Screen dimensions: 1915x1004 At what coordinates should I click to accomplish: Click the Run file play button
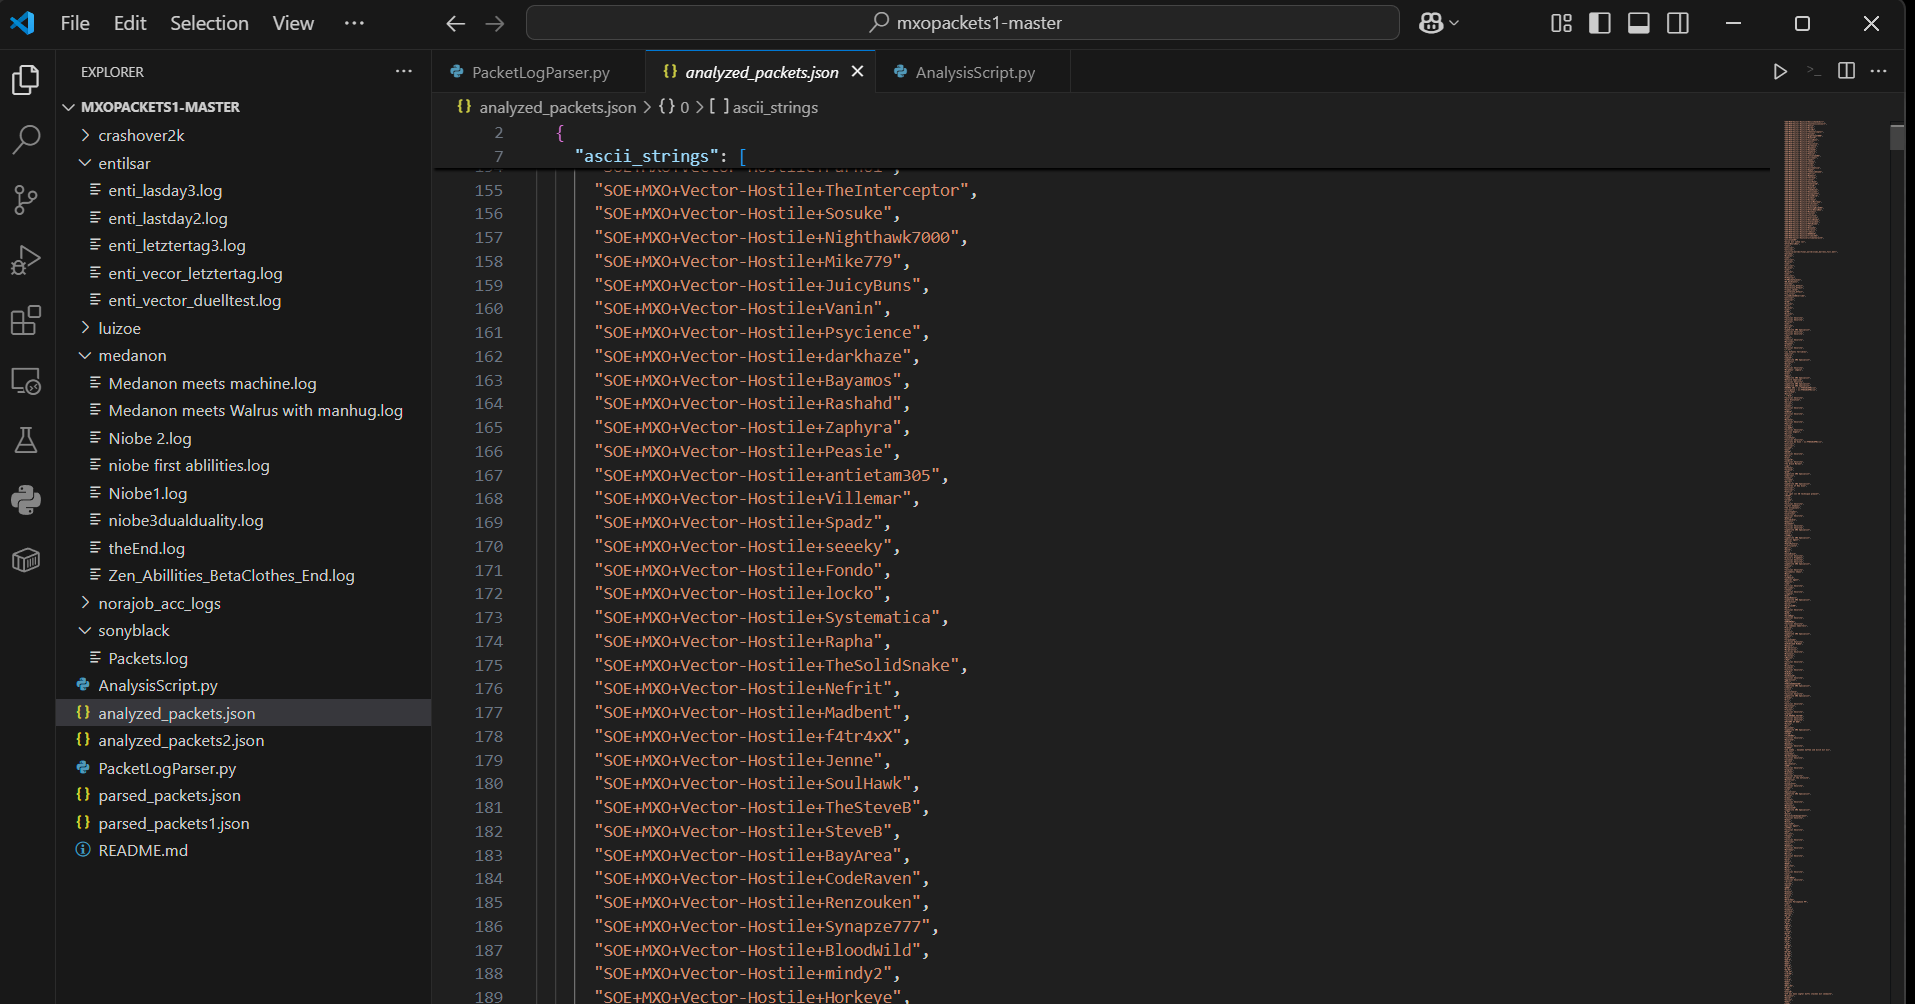[x=1780, y=72]
